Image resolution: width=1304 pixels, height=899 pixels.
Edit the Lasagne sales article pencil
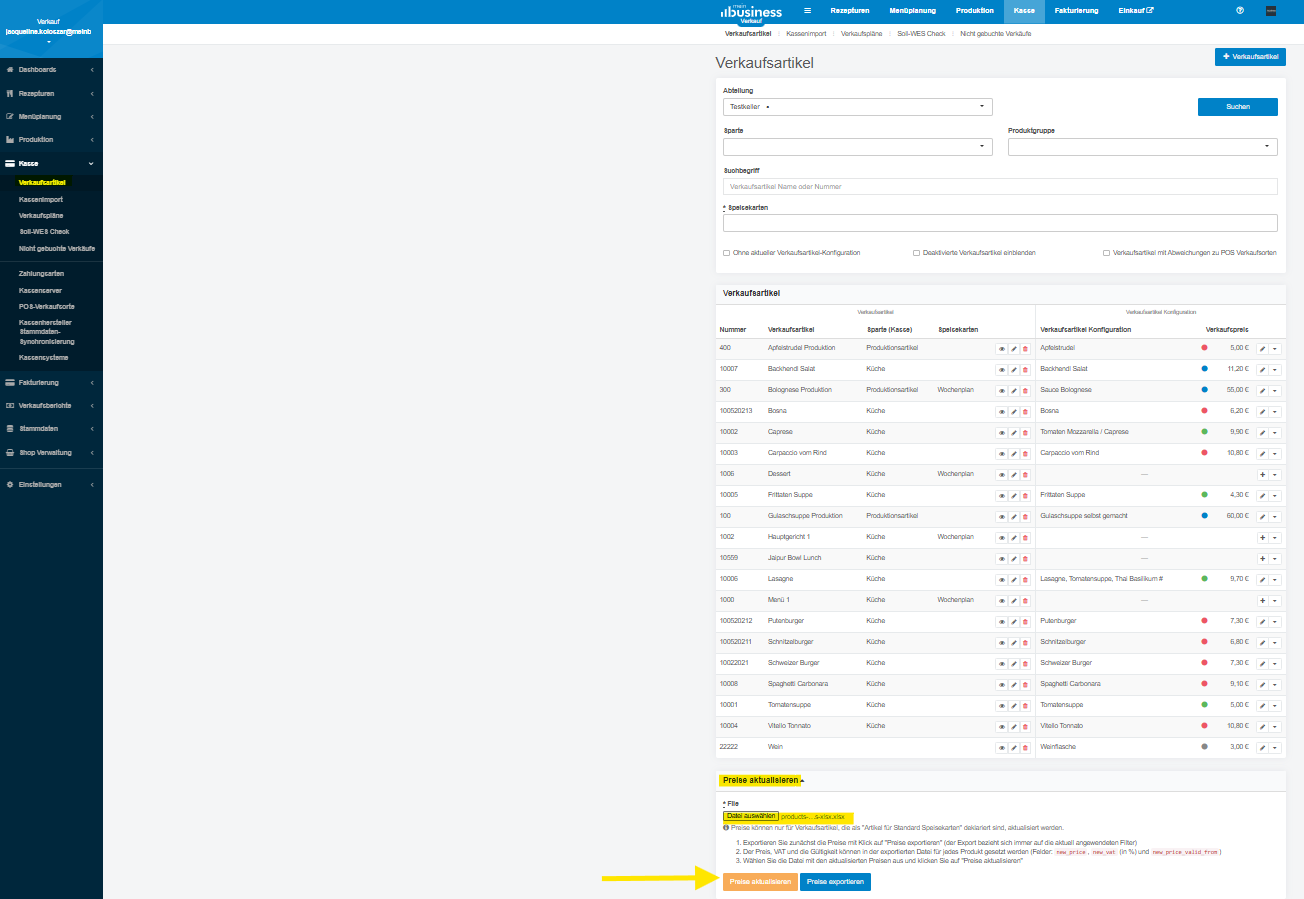1013,579
